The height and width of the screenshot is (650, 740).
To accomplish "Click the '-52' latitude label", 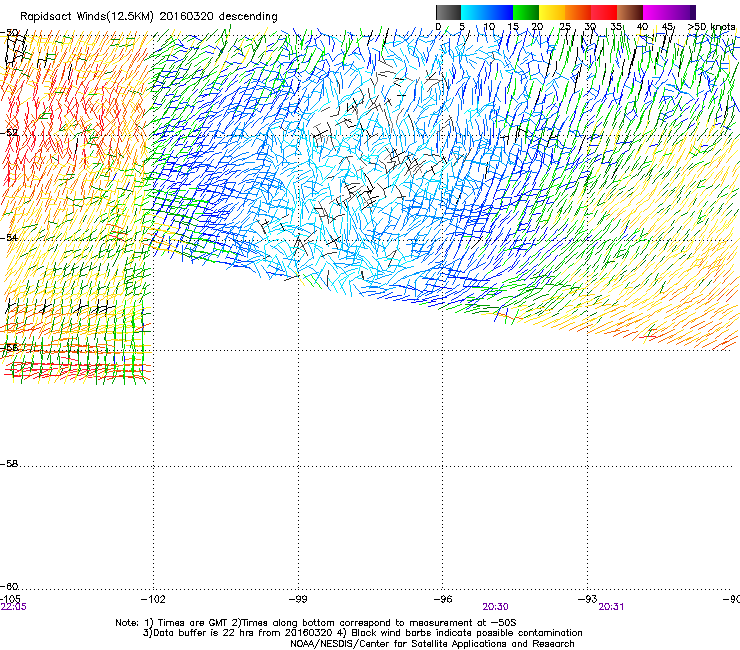I will coord(9,133).
